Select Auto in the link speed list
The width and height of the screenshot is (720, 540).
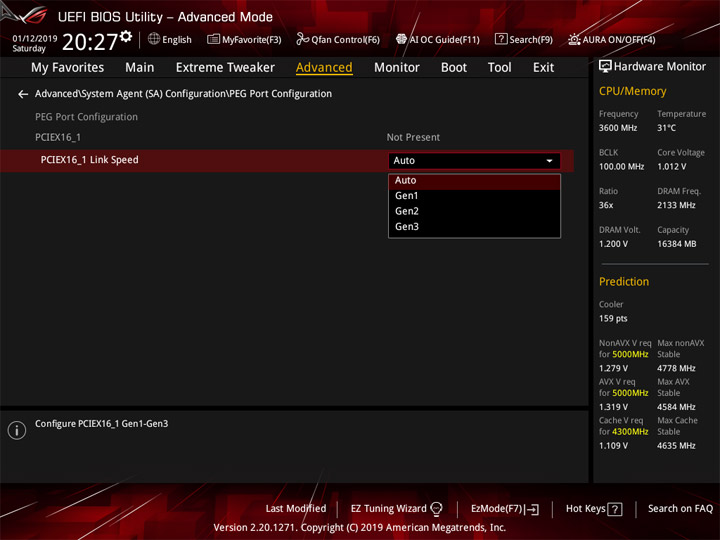click(x=474, y=180)
